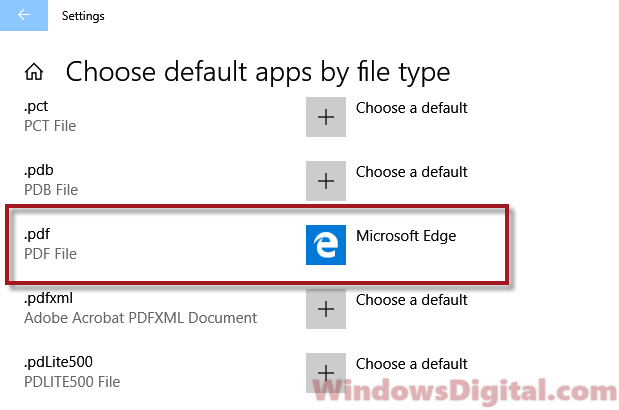The width and height of the screenshot is (619, 410).
Task: Select the .pdf extension text
Action: [37, 234]
